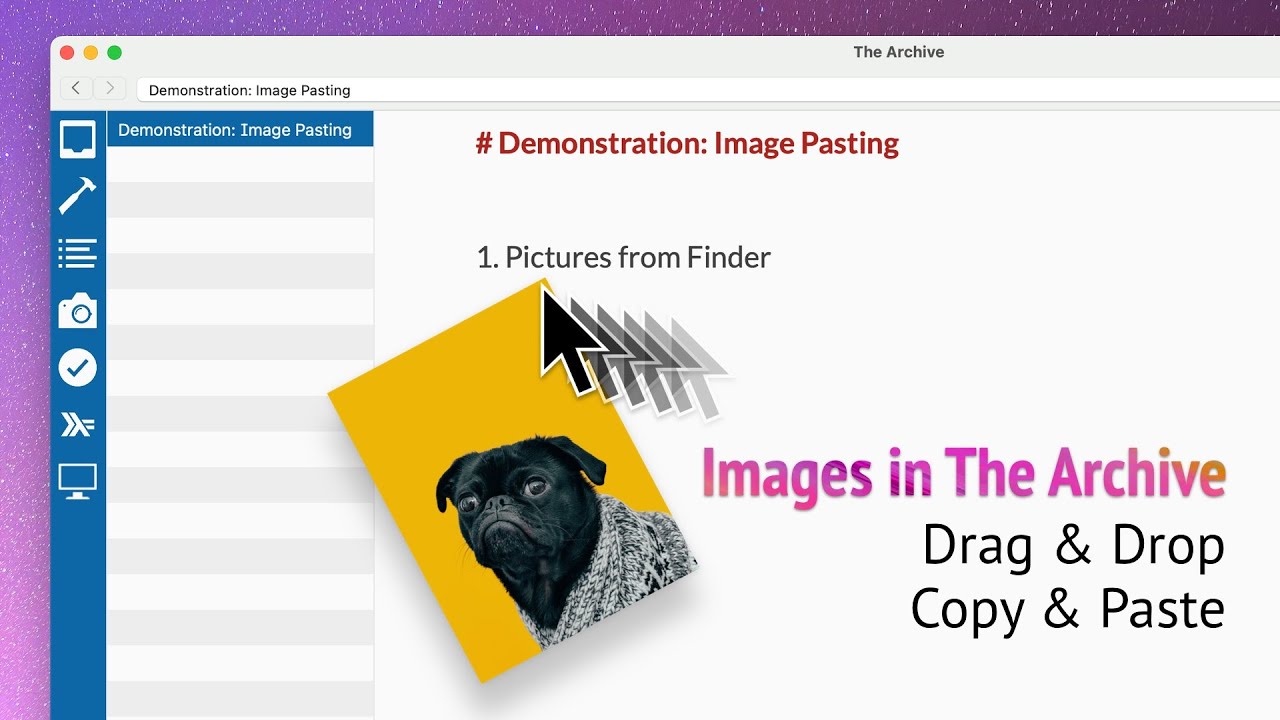Open the bulleted list sidebar icon
Image resolution: width=1280 pixels, height=720 pixels.
pos(77,253)
